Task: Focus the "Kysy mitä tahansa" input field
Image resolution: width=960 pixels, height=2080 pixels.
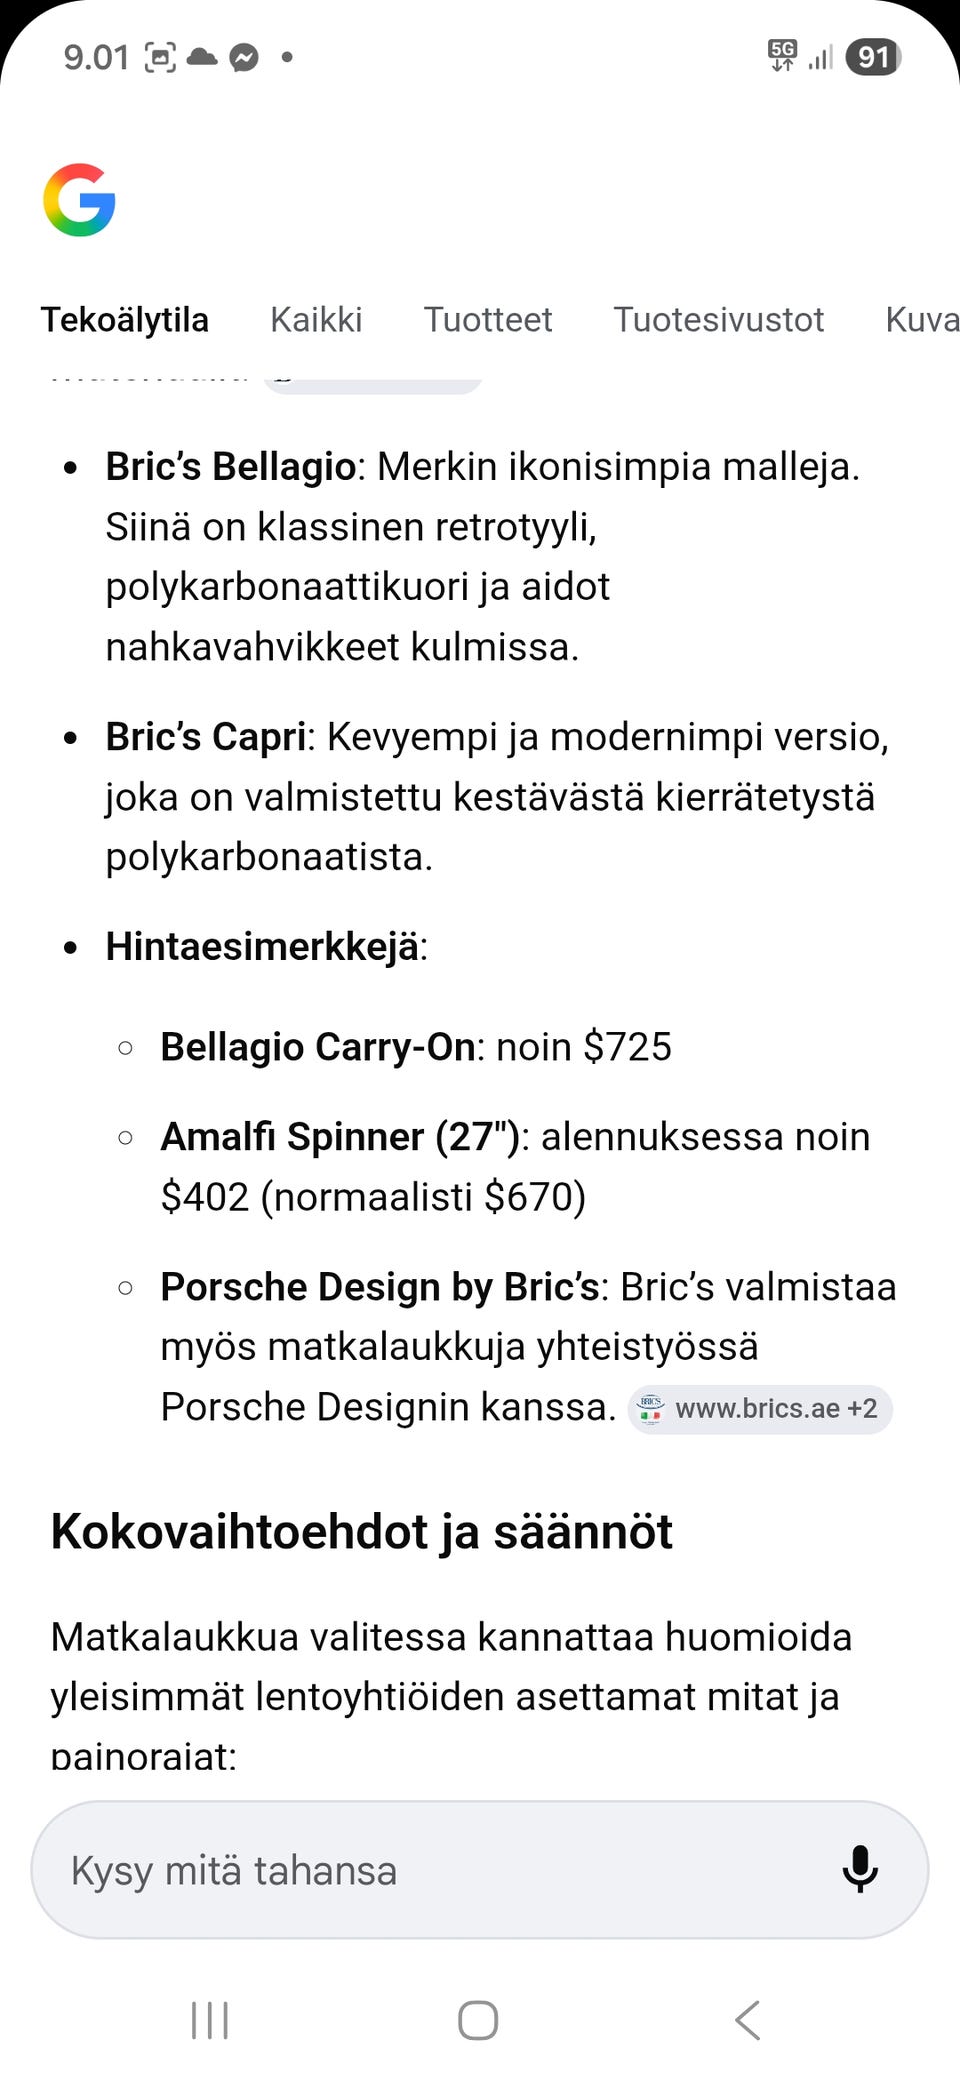Action: 480,1870
